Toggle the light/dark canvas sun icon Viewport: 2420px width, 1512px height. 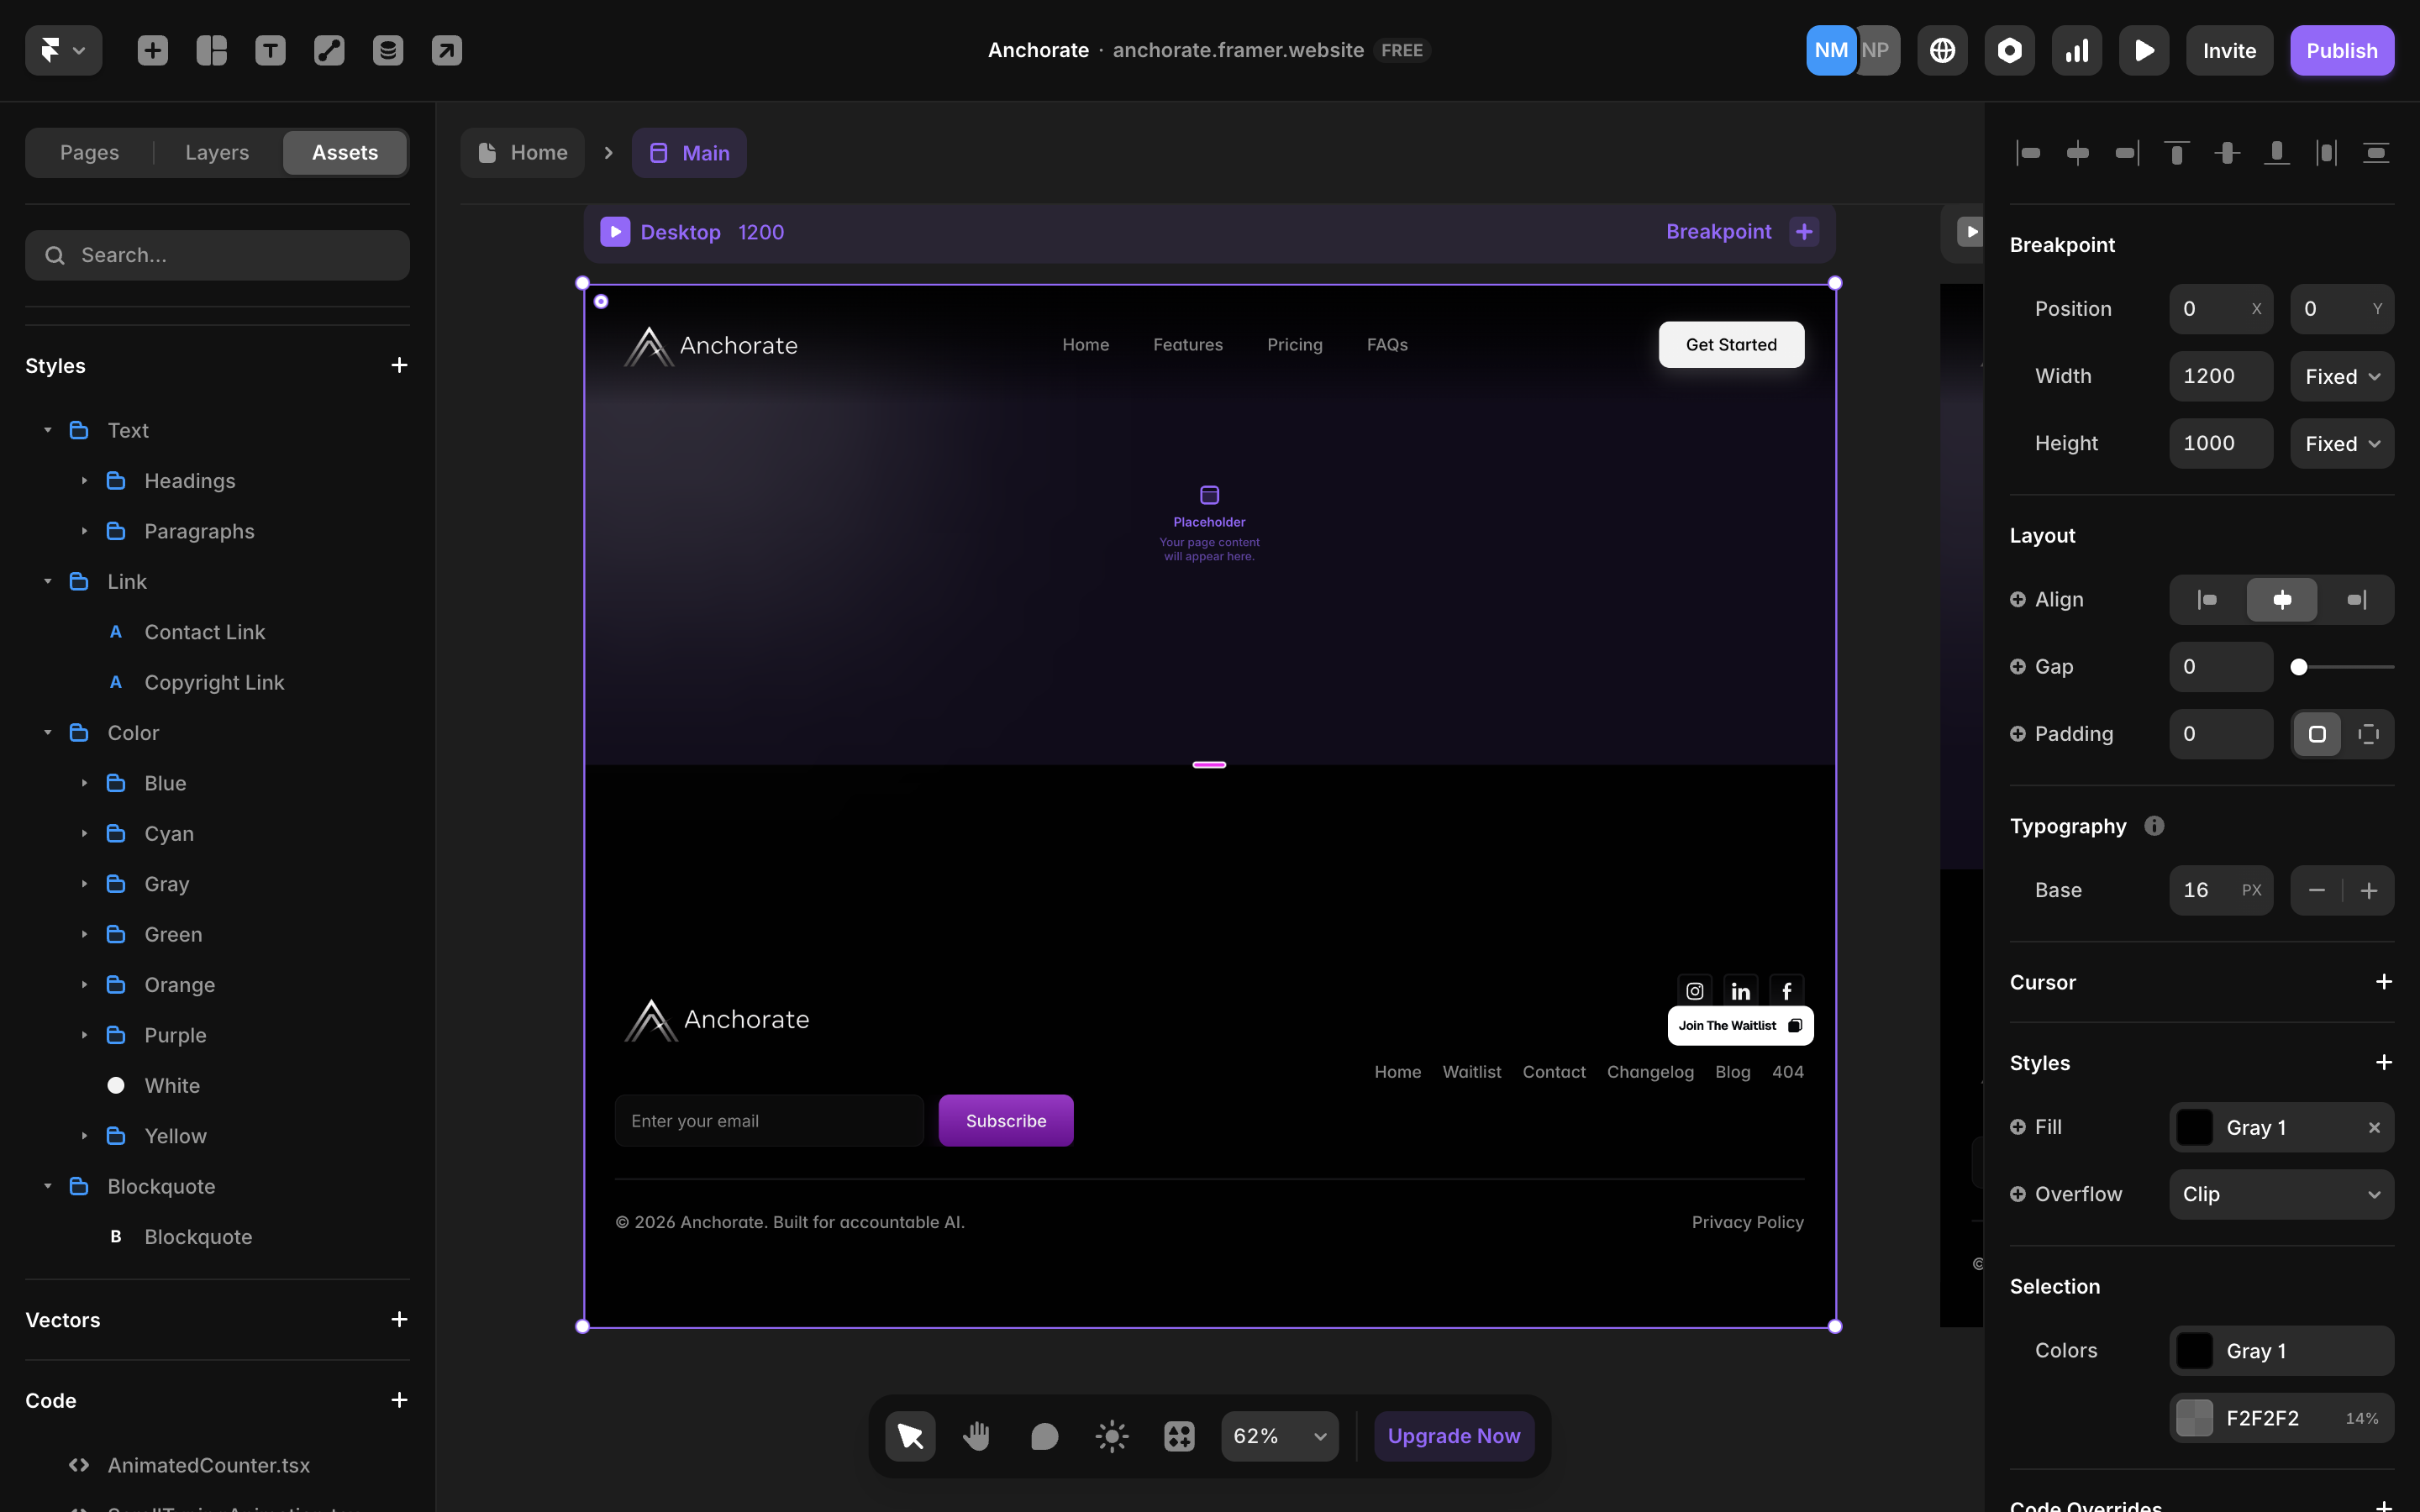point(1111,1436)
